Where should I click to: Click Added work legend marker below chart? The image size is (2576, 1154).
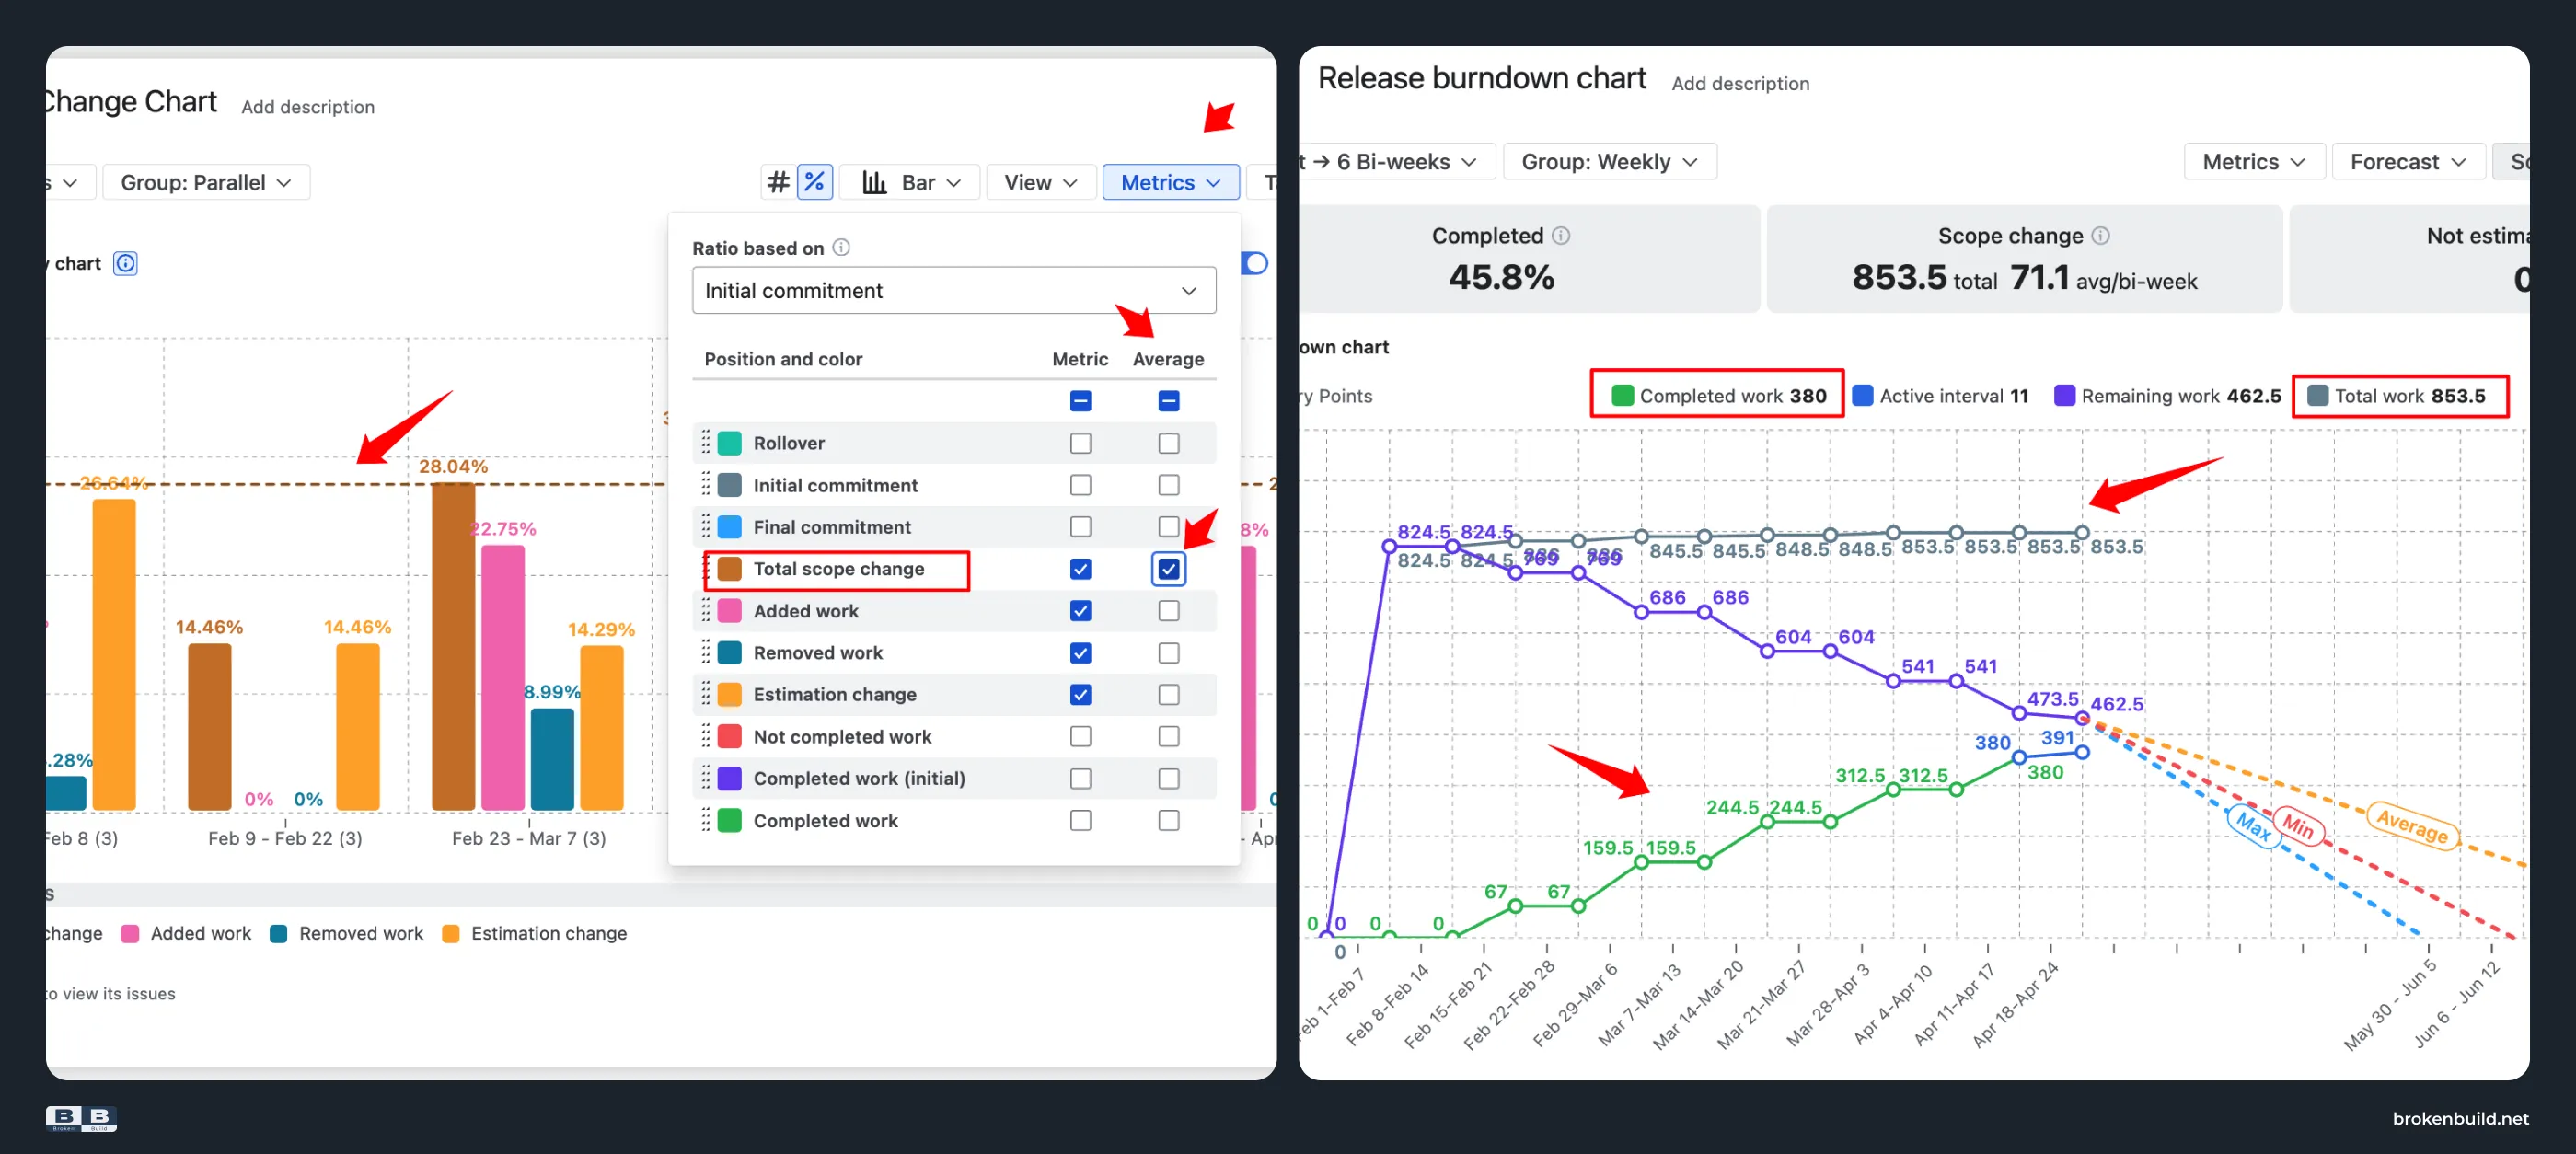tap(130, 933)
